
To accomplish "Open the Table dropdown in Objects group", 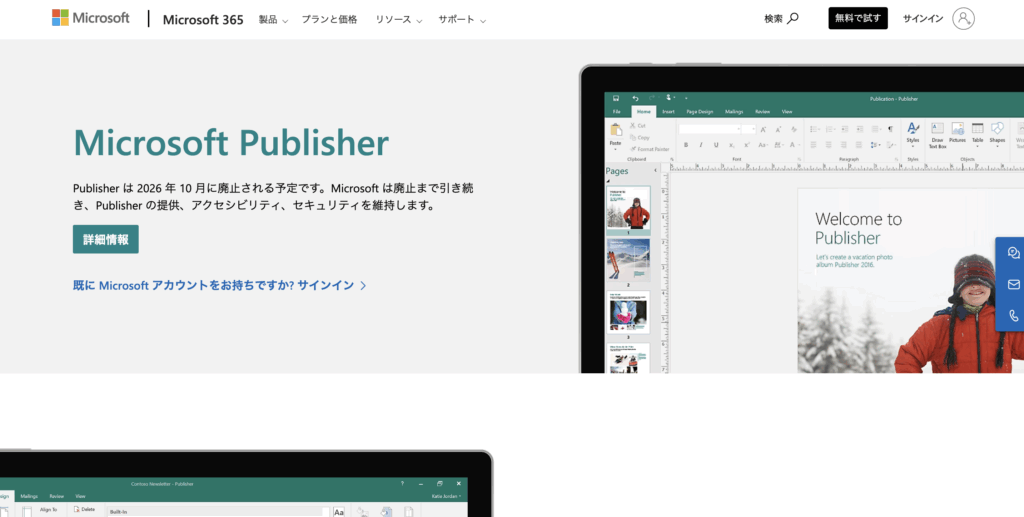I will tap(978, 133).
